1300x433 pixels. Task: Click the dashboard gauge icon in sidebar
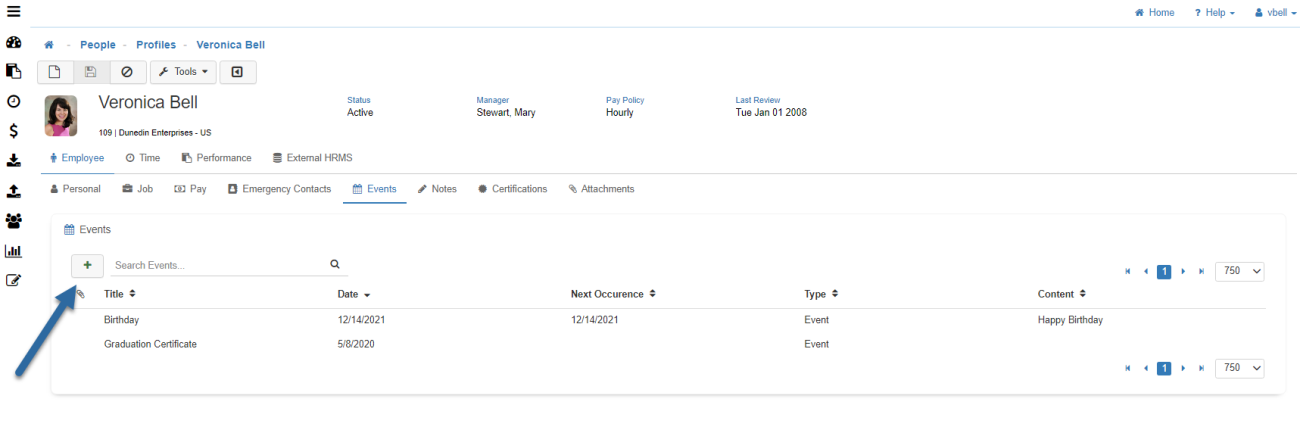(14, 43)
